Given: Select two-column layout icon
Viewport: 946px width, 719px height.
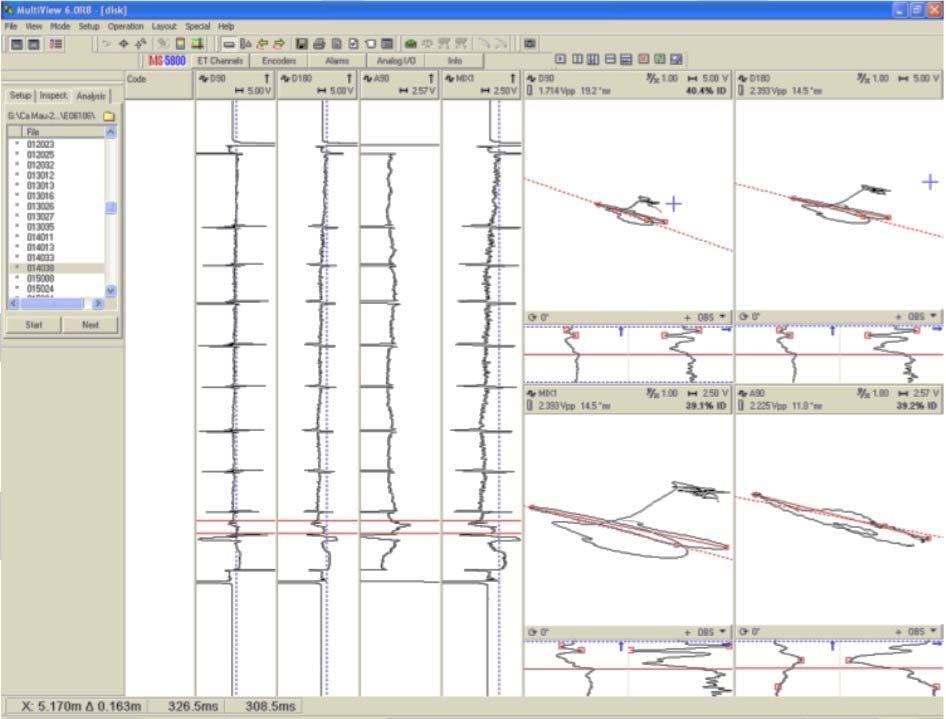Looking at the screenshot, I should [577, 59].
